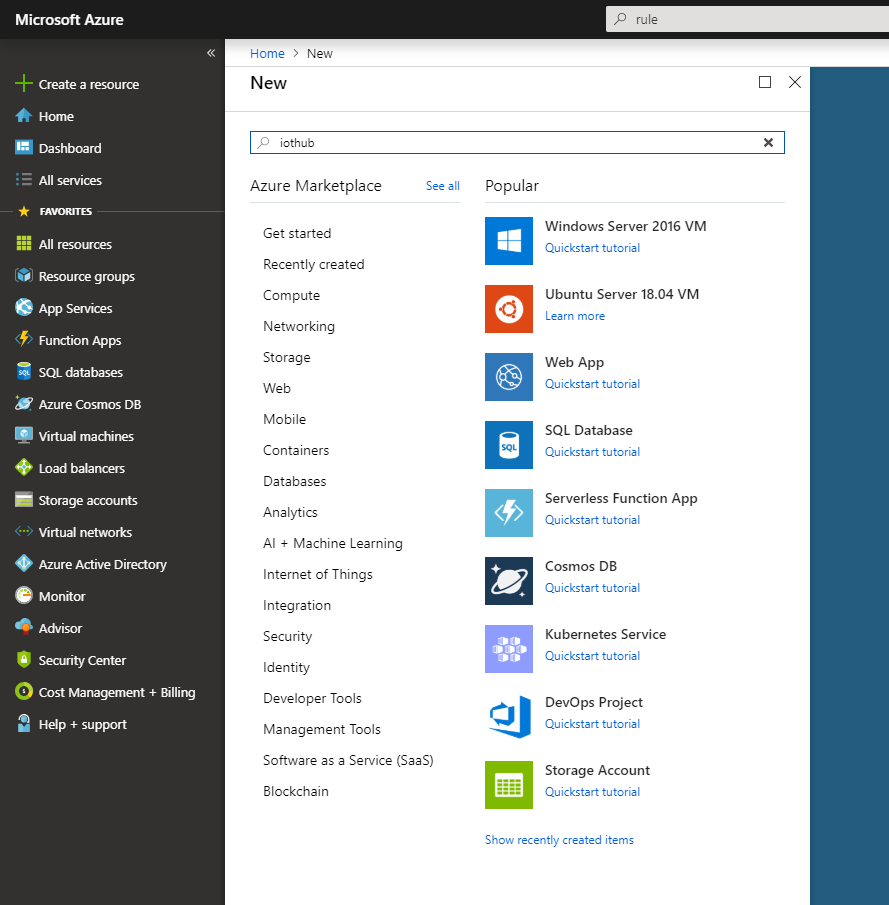Open the Help + support icon
The width and height of the screenshot is (889, 905).
point(24,724)
